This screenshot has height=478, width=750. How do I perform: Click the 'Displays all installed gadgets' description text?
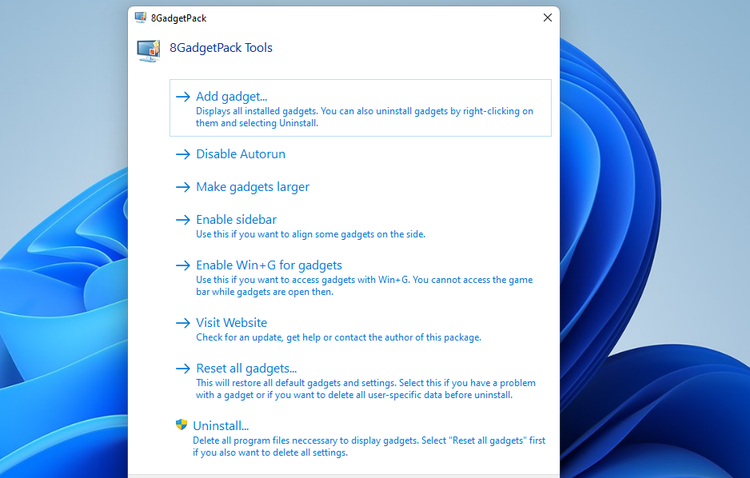364,117
